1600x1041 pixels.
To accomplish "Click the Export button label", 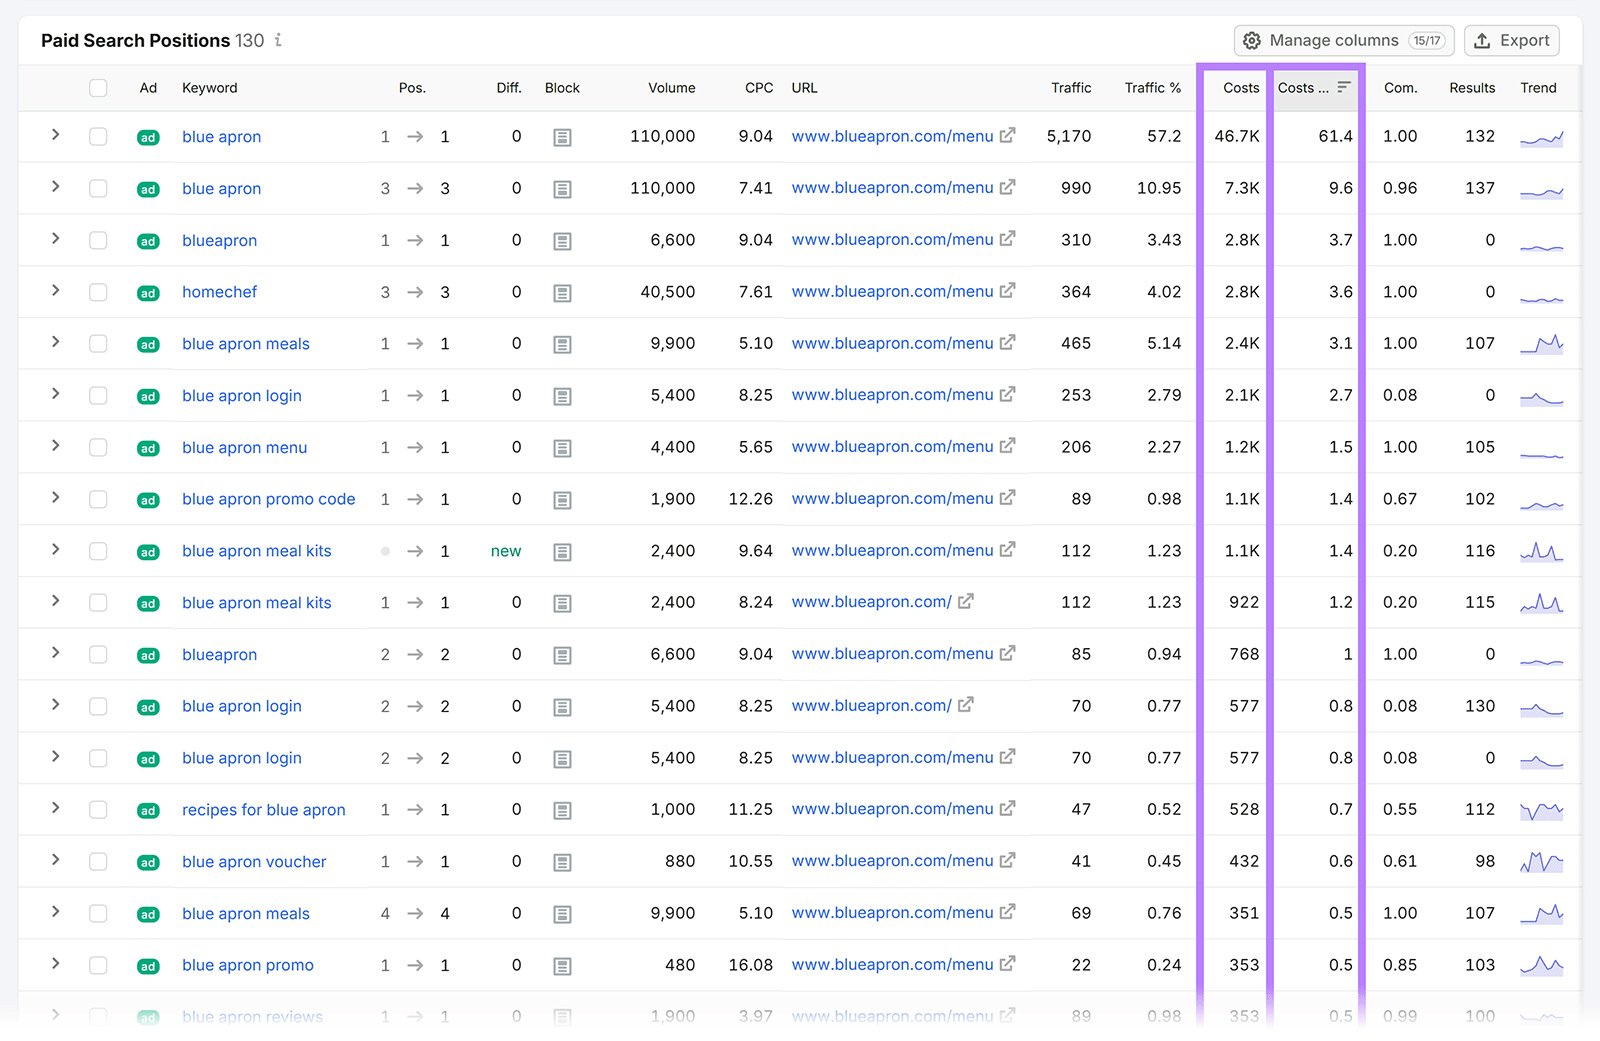I will 1524,41.
